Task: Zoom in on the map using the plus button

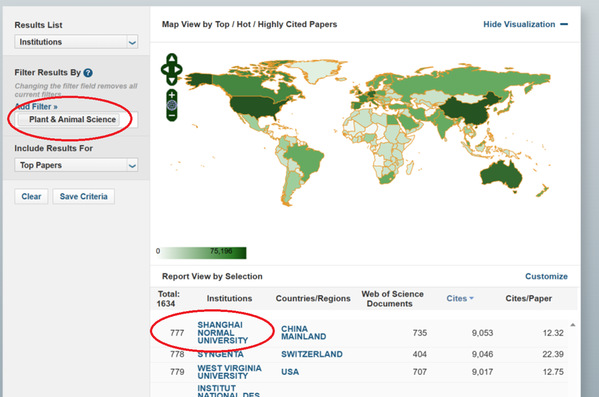Action: [x=172, y=95]
